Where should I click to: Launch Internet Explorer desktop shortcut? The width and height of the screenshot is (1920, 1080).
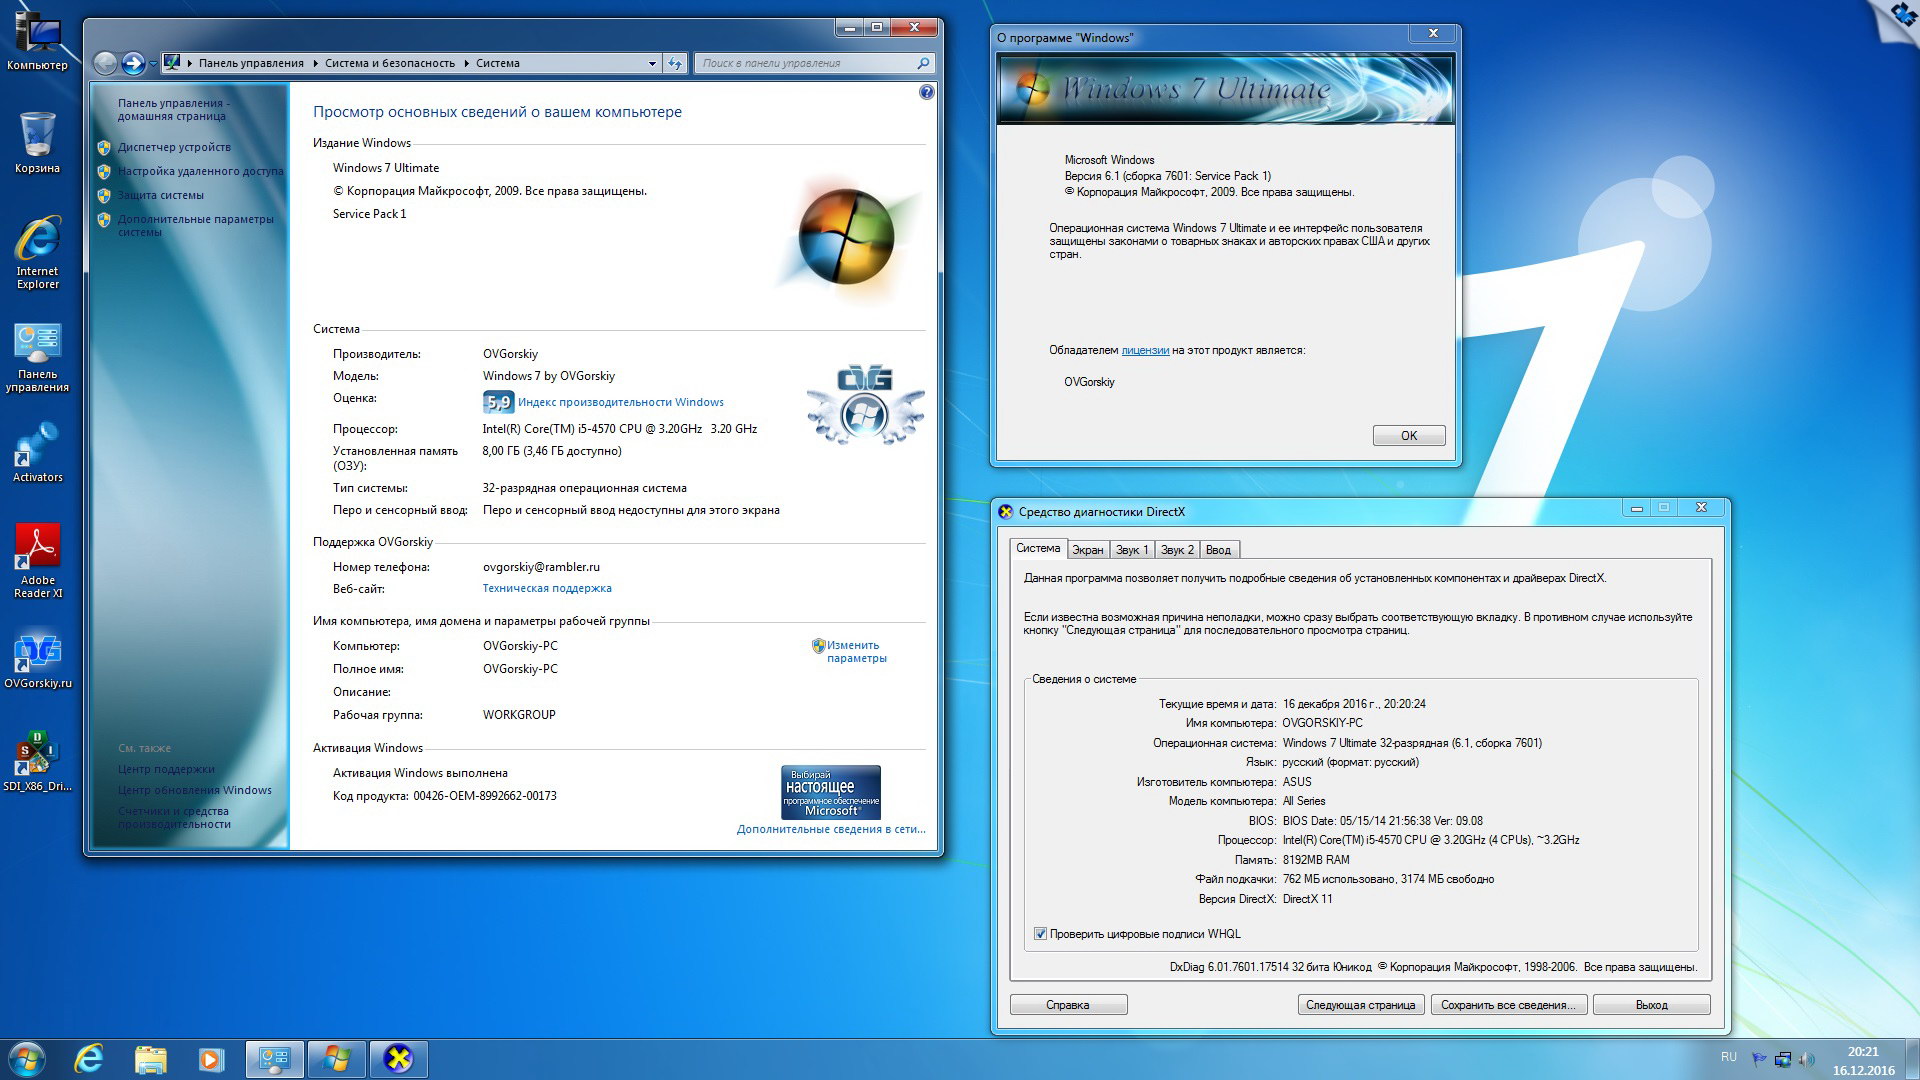tap(37, 252)
